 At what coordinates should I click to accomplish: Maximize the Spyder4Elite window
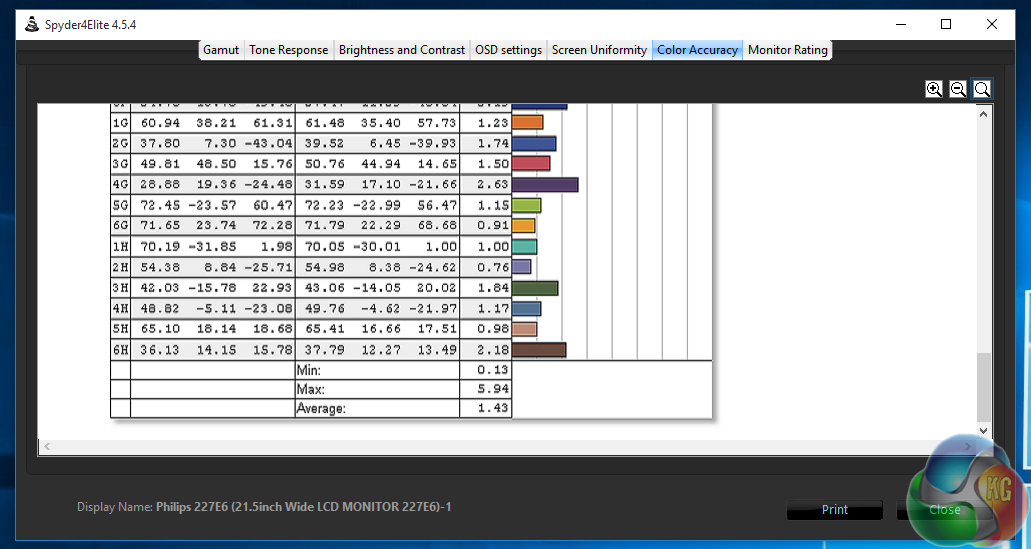[x=946, y=24]
